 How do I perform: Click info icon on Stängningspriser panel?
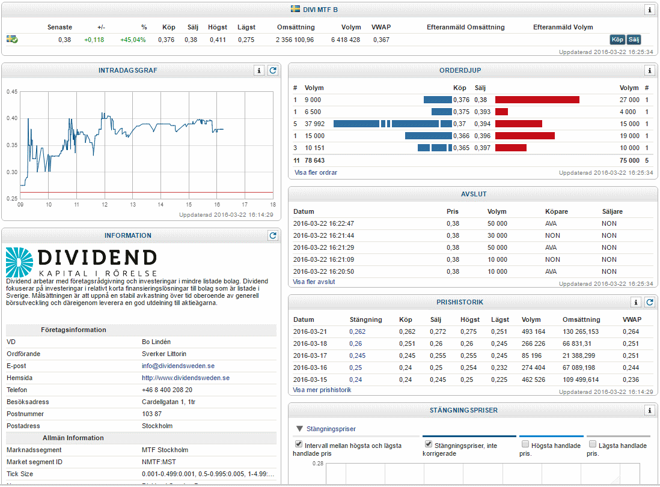[x=649, y=410]
